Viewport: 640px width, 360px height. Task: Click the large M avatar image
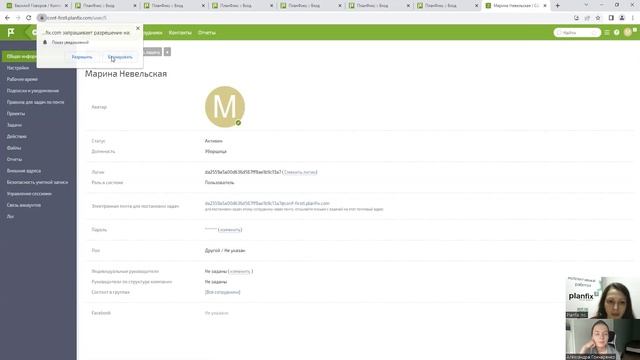[x=225, y=107]
